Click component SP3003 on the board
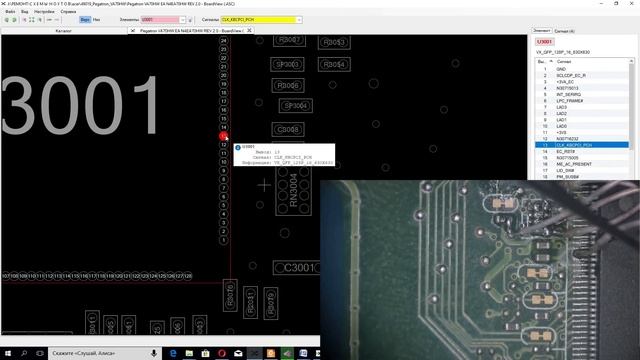This screenshot has height=360, width=640. (287, 64)
